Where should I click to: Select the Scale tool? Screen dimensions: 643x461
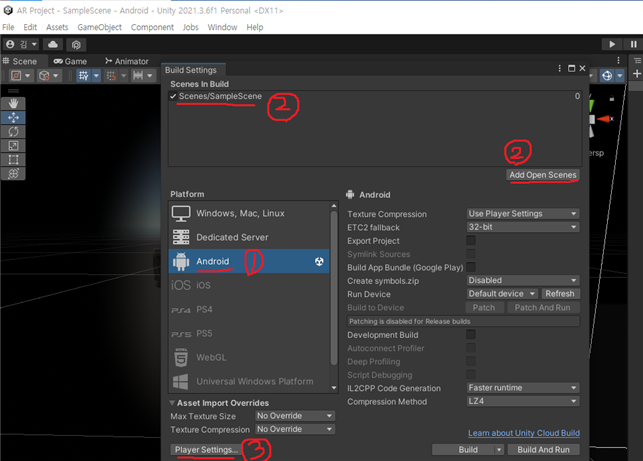point(13,146)
